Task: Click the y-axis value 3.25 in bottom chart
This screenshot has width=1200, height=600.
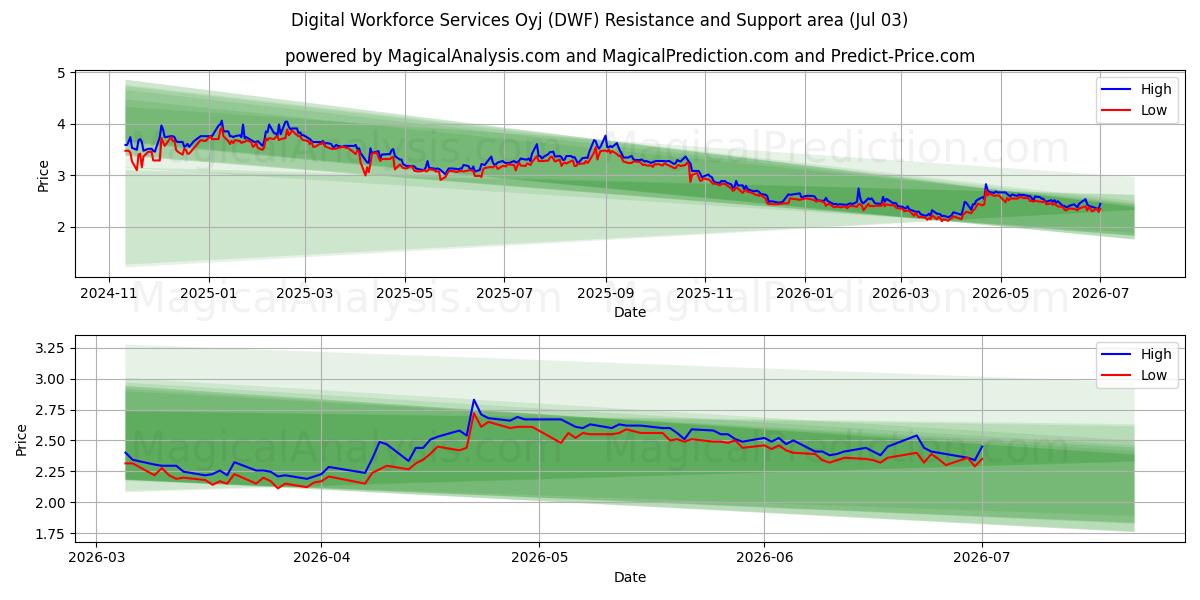Action: pos(51,348)
